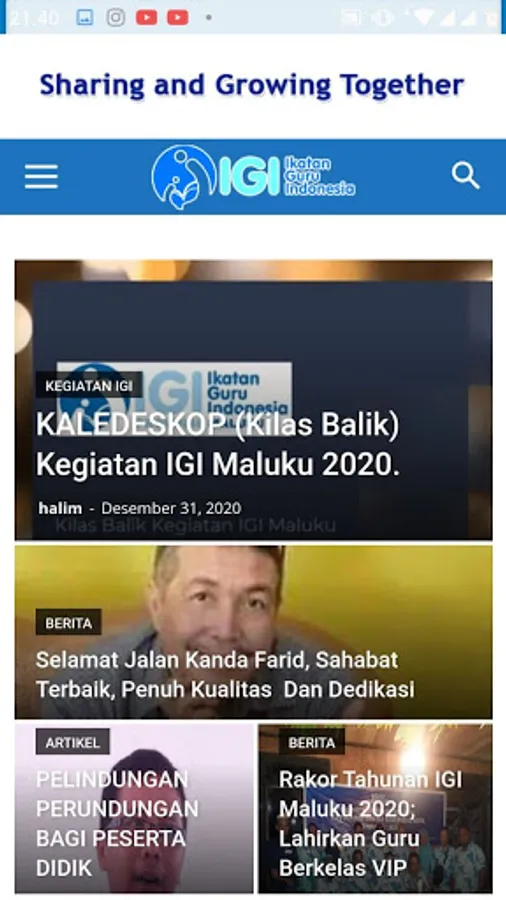The image size is (506, 900).
Task: Tap the image notification icon in status bar
Action: pos(85,17)
